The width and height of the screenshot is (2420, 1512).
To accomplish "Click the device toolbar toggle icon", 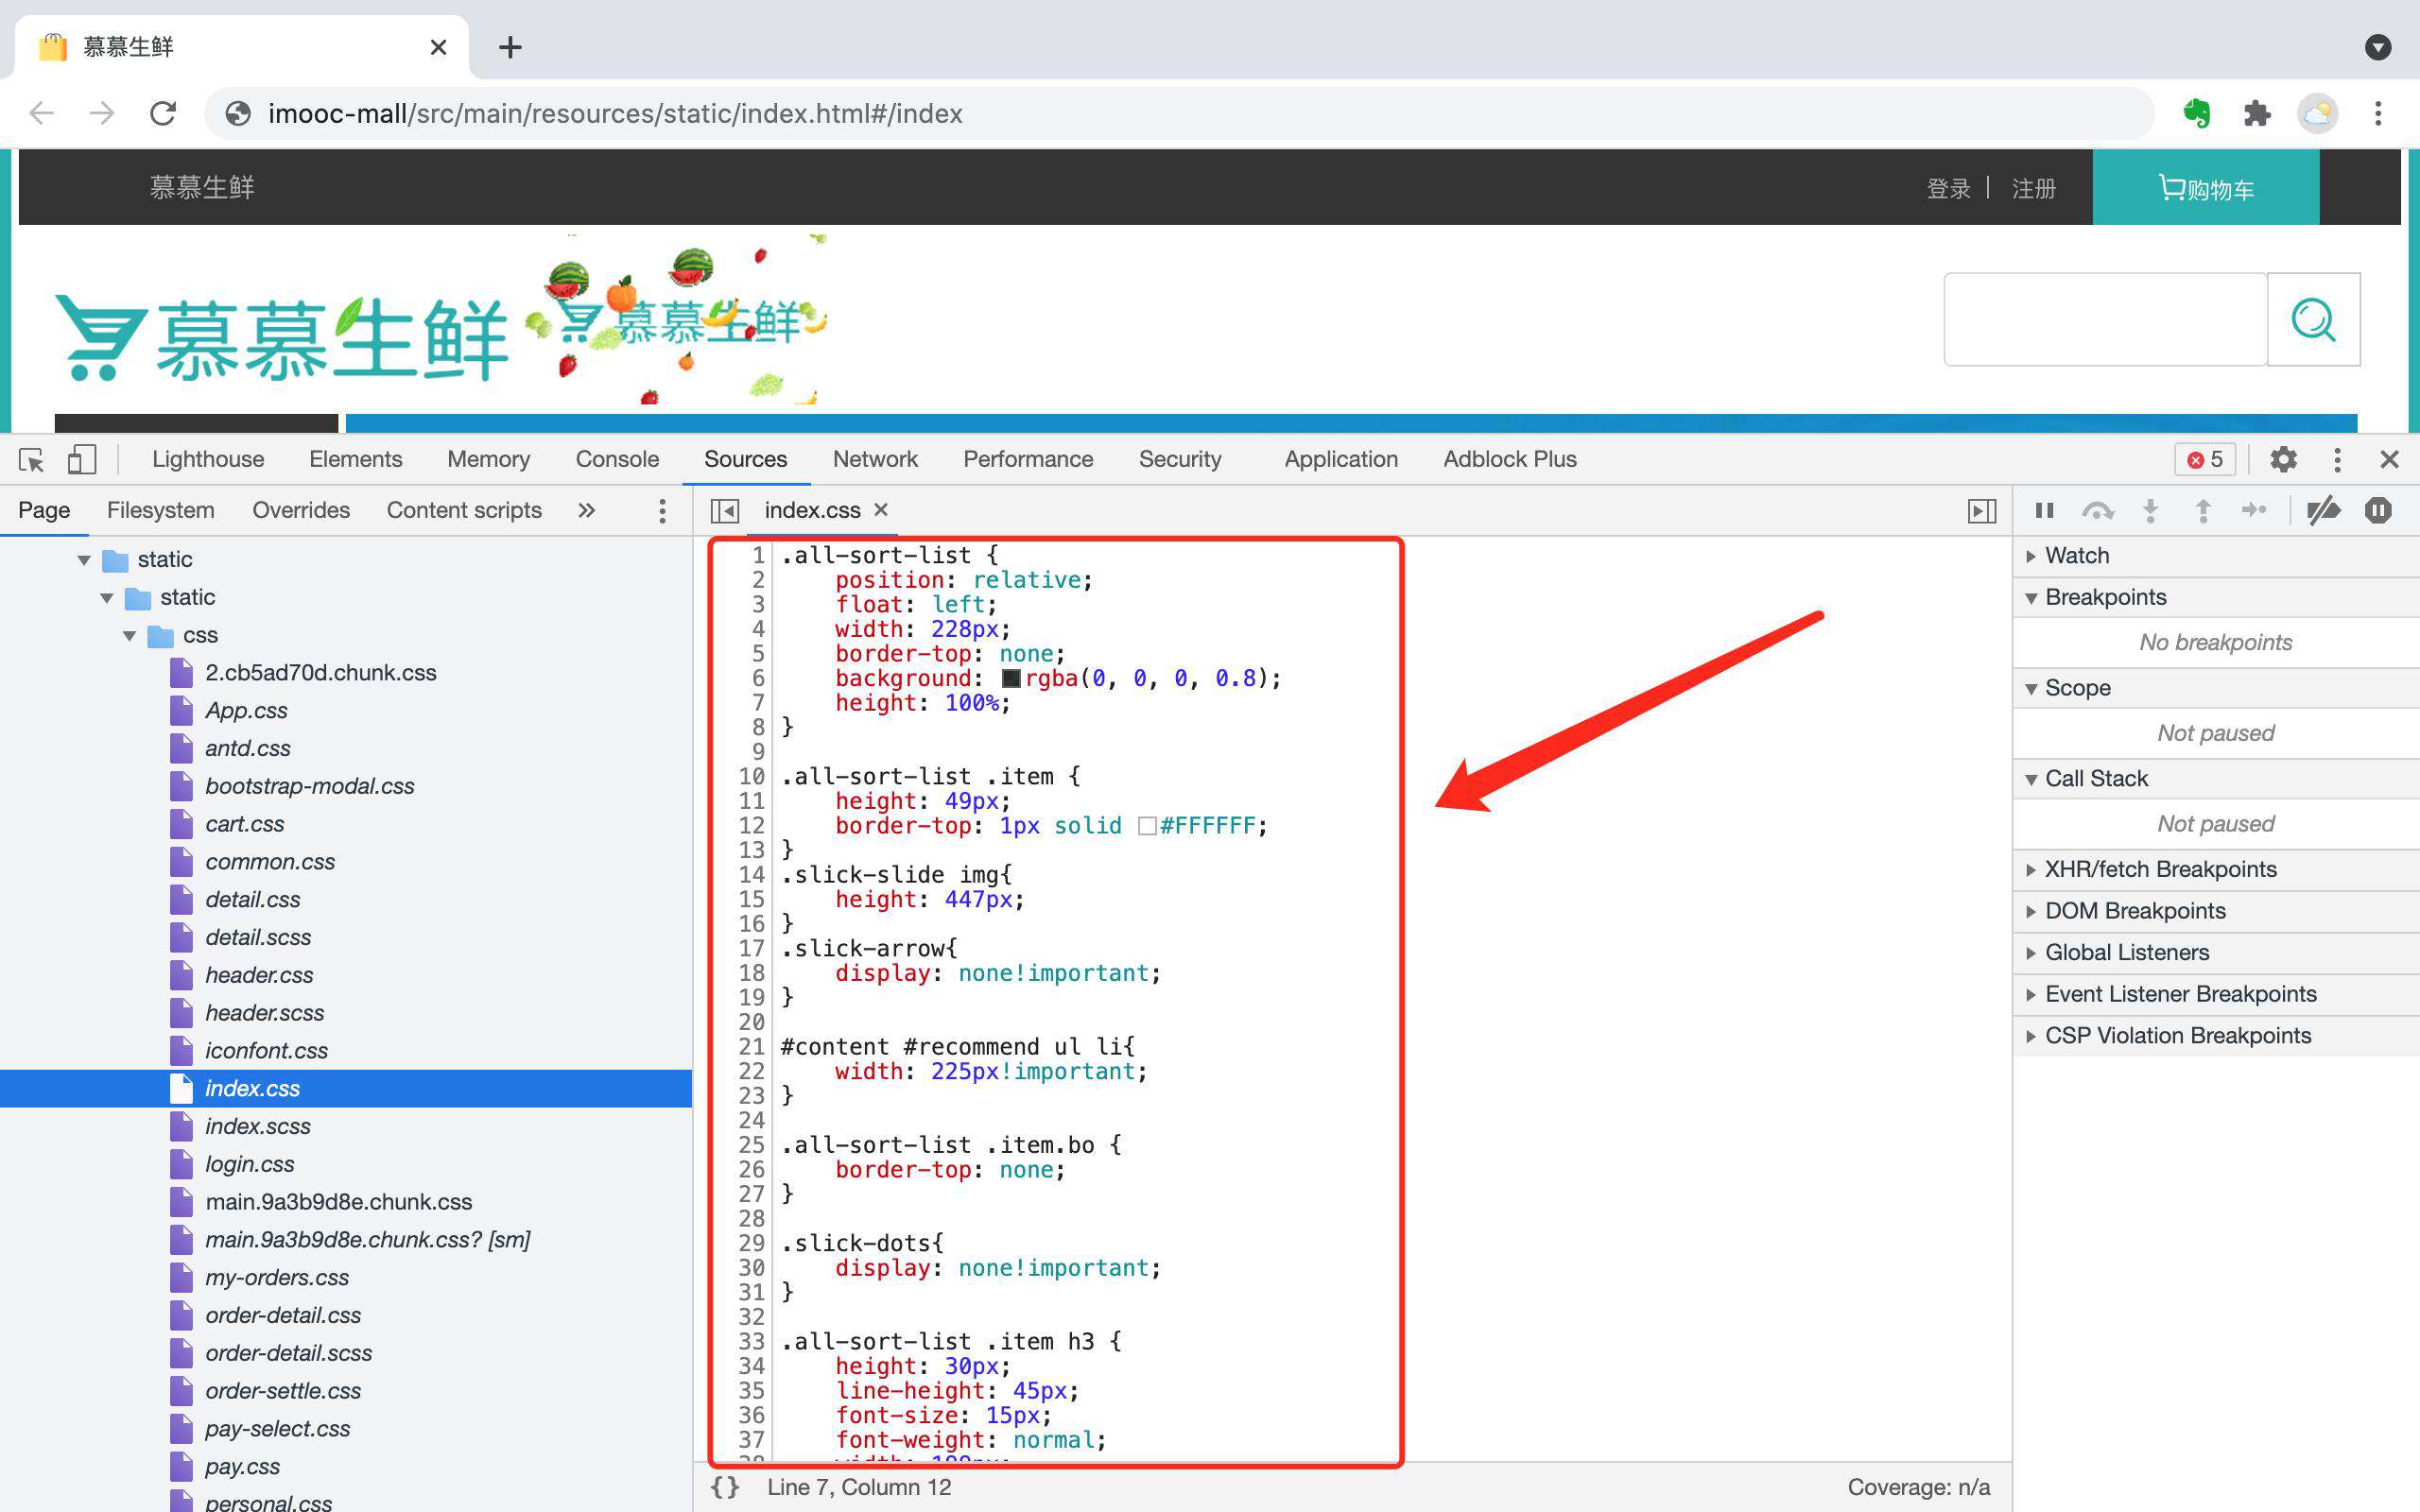I will (82, 458).
